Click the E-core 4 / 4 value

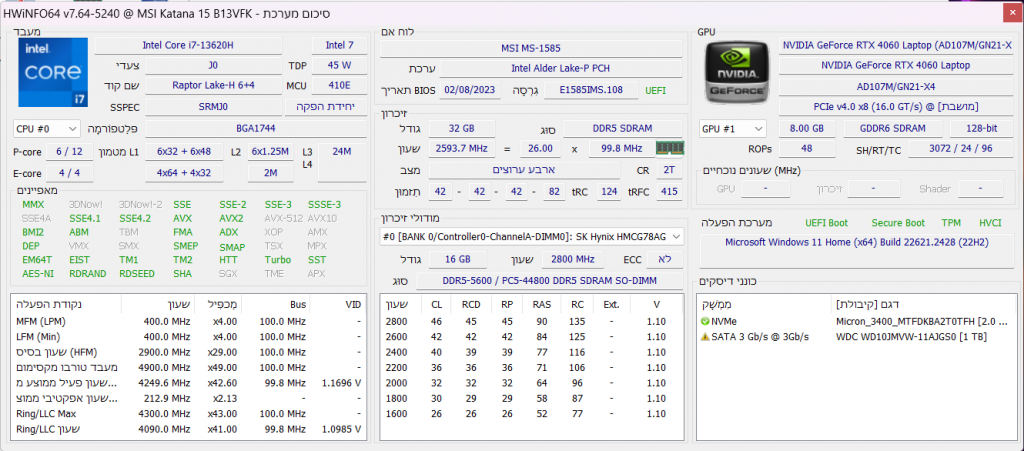[x=69, y=174]
